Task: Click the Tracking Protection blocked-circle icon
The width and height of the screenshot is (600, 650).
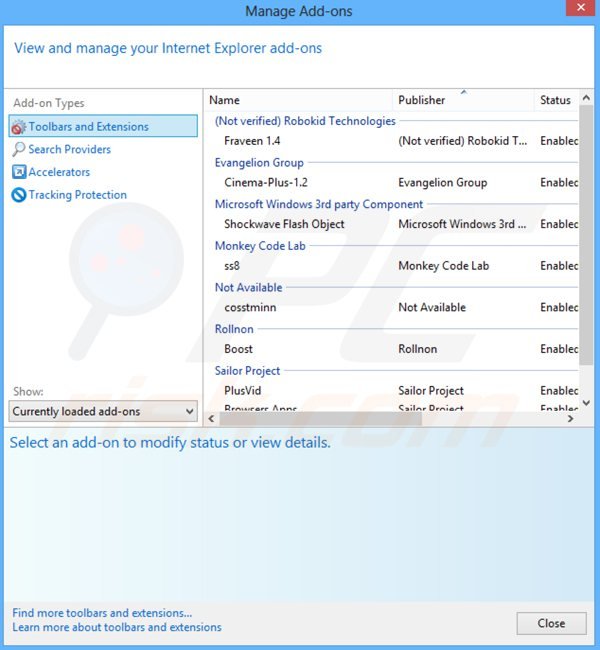Action: tap(19, 194)
